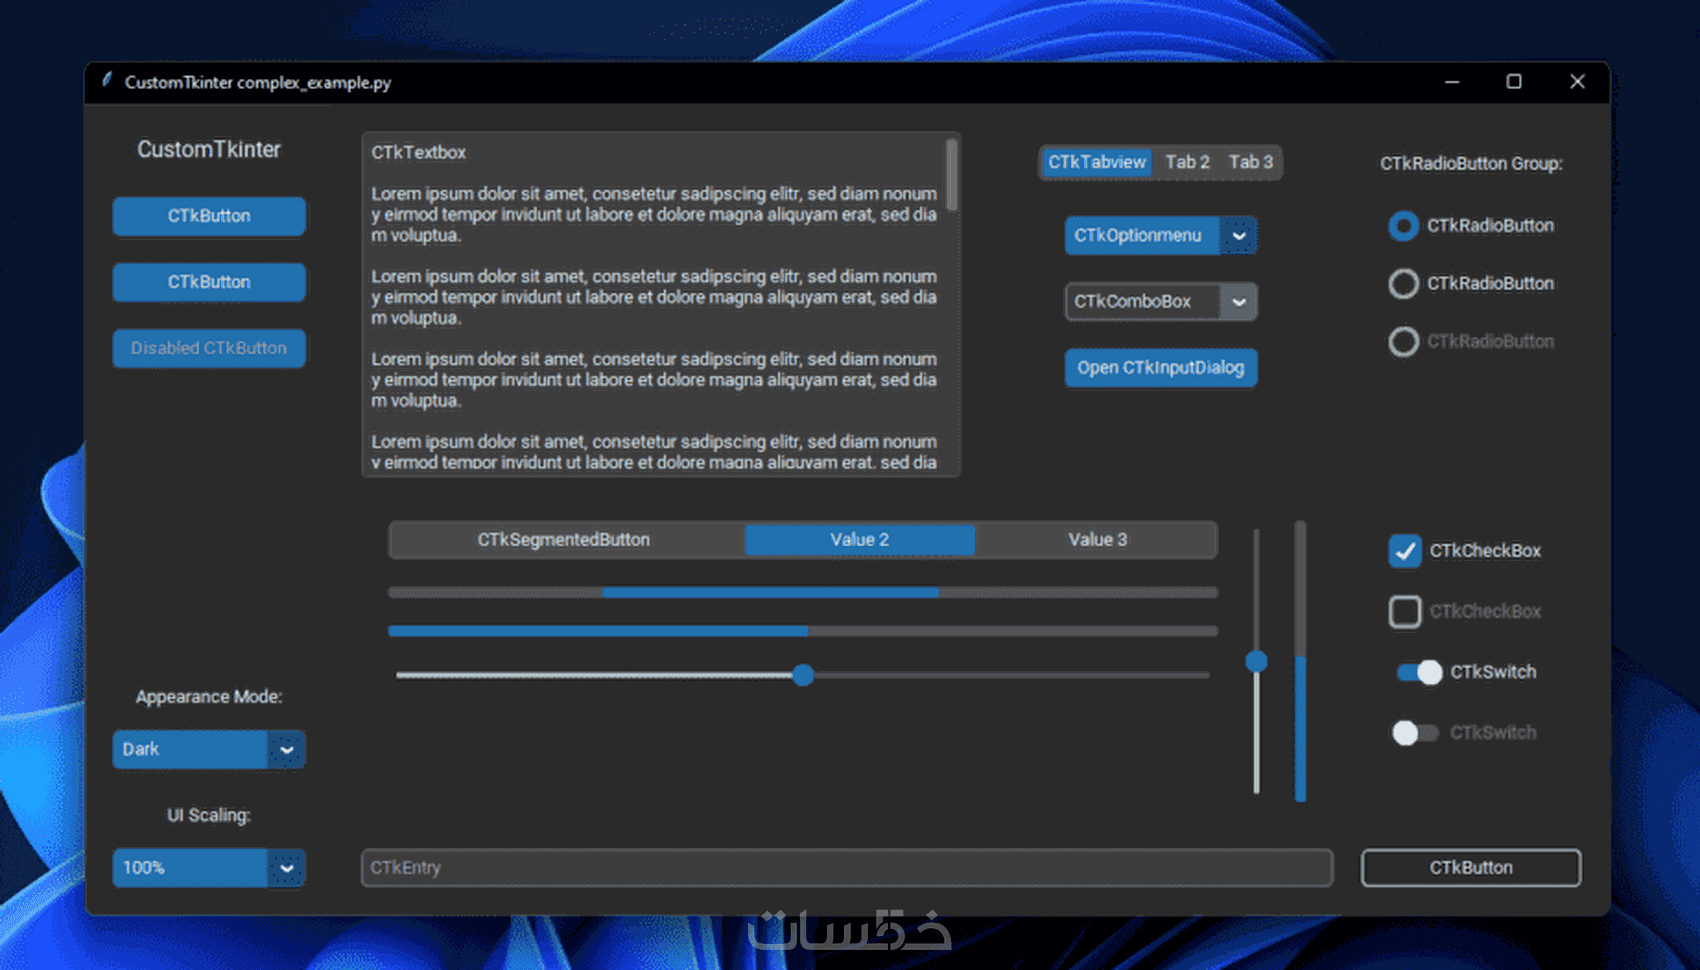Click the horizontal slider's blue handle
Viewport: 1700px width, 970px height.
coord(803,675)
